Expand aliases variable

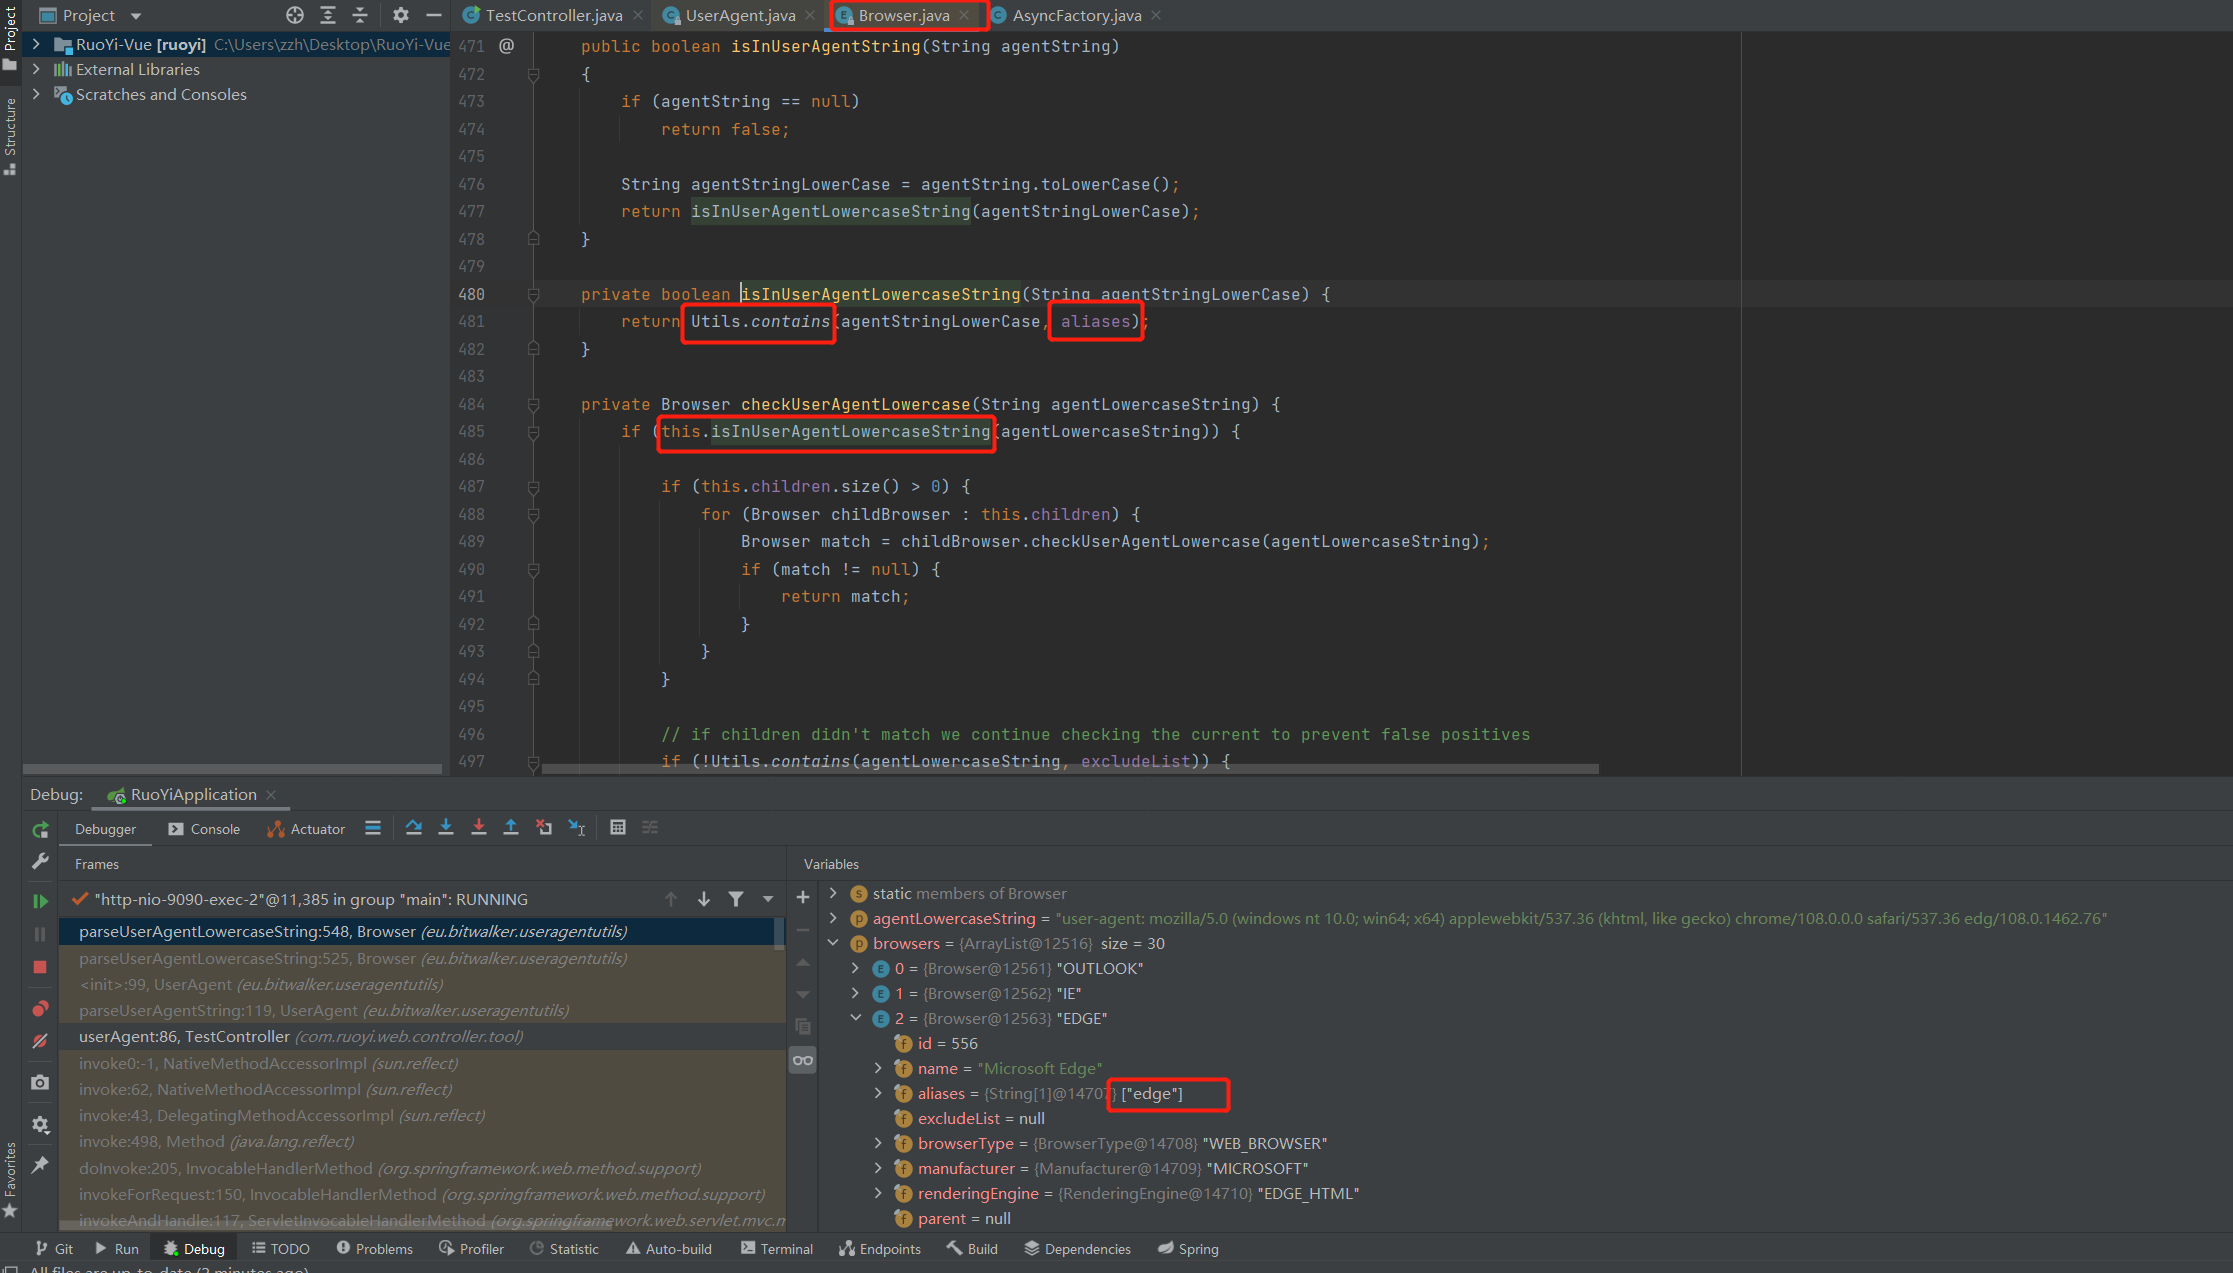point(879,1093)
